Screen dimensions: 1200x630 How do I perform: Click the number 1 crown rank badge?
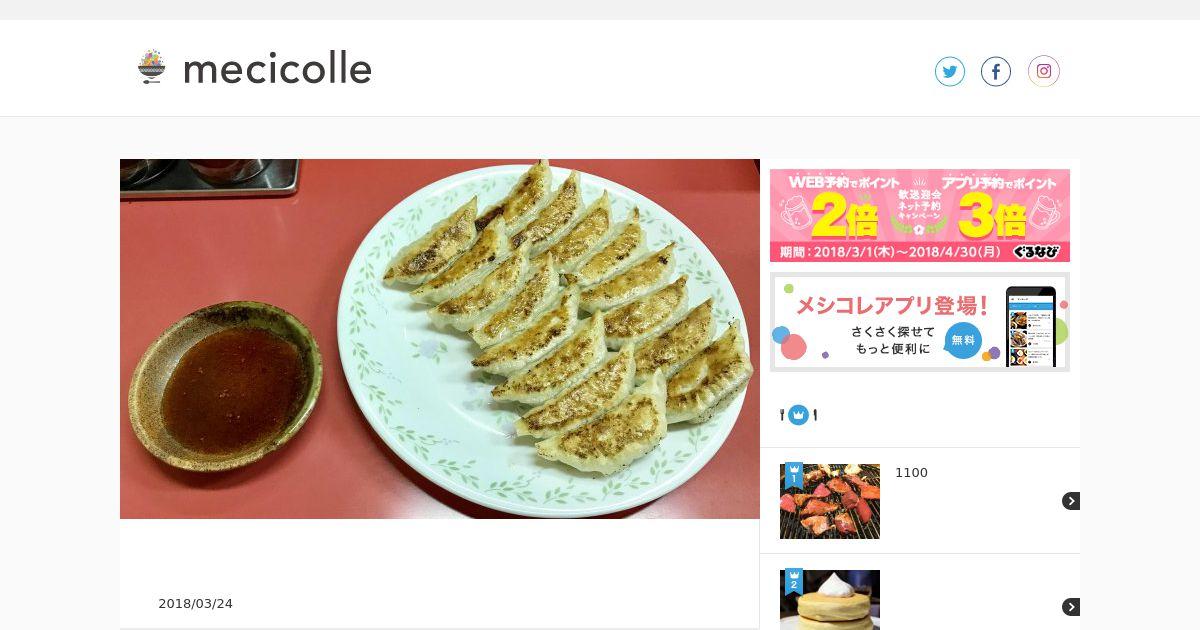(x=794, y=475)
